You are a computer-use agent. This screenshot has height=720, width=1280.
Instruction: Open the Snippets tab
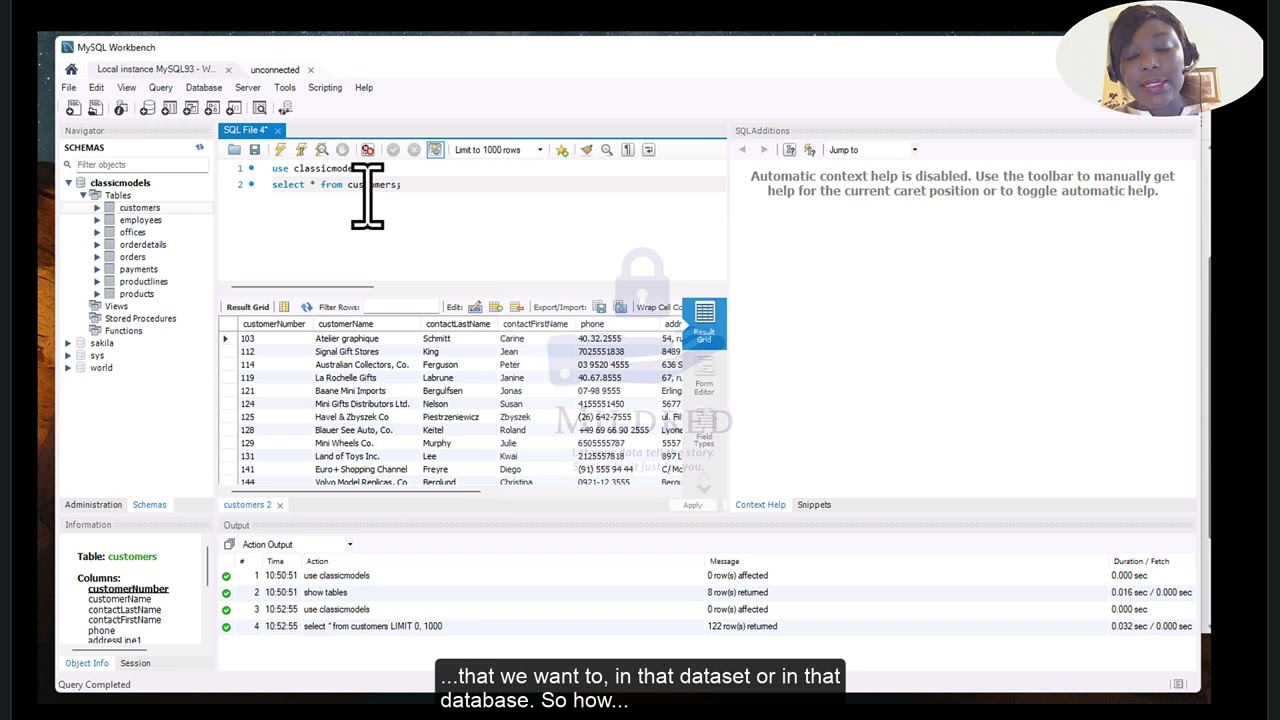click(x=814, y=505)
